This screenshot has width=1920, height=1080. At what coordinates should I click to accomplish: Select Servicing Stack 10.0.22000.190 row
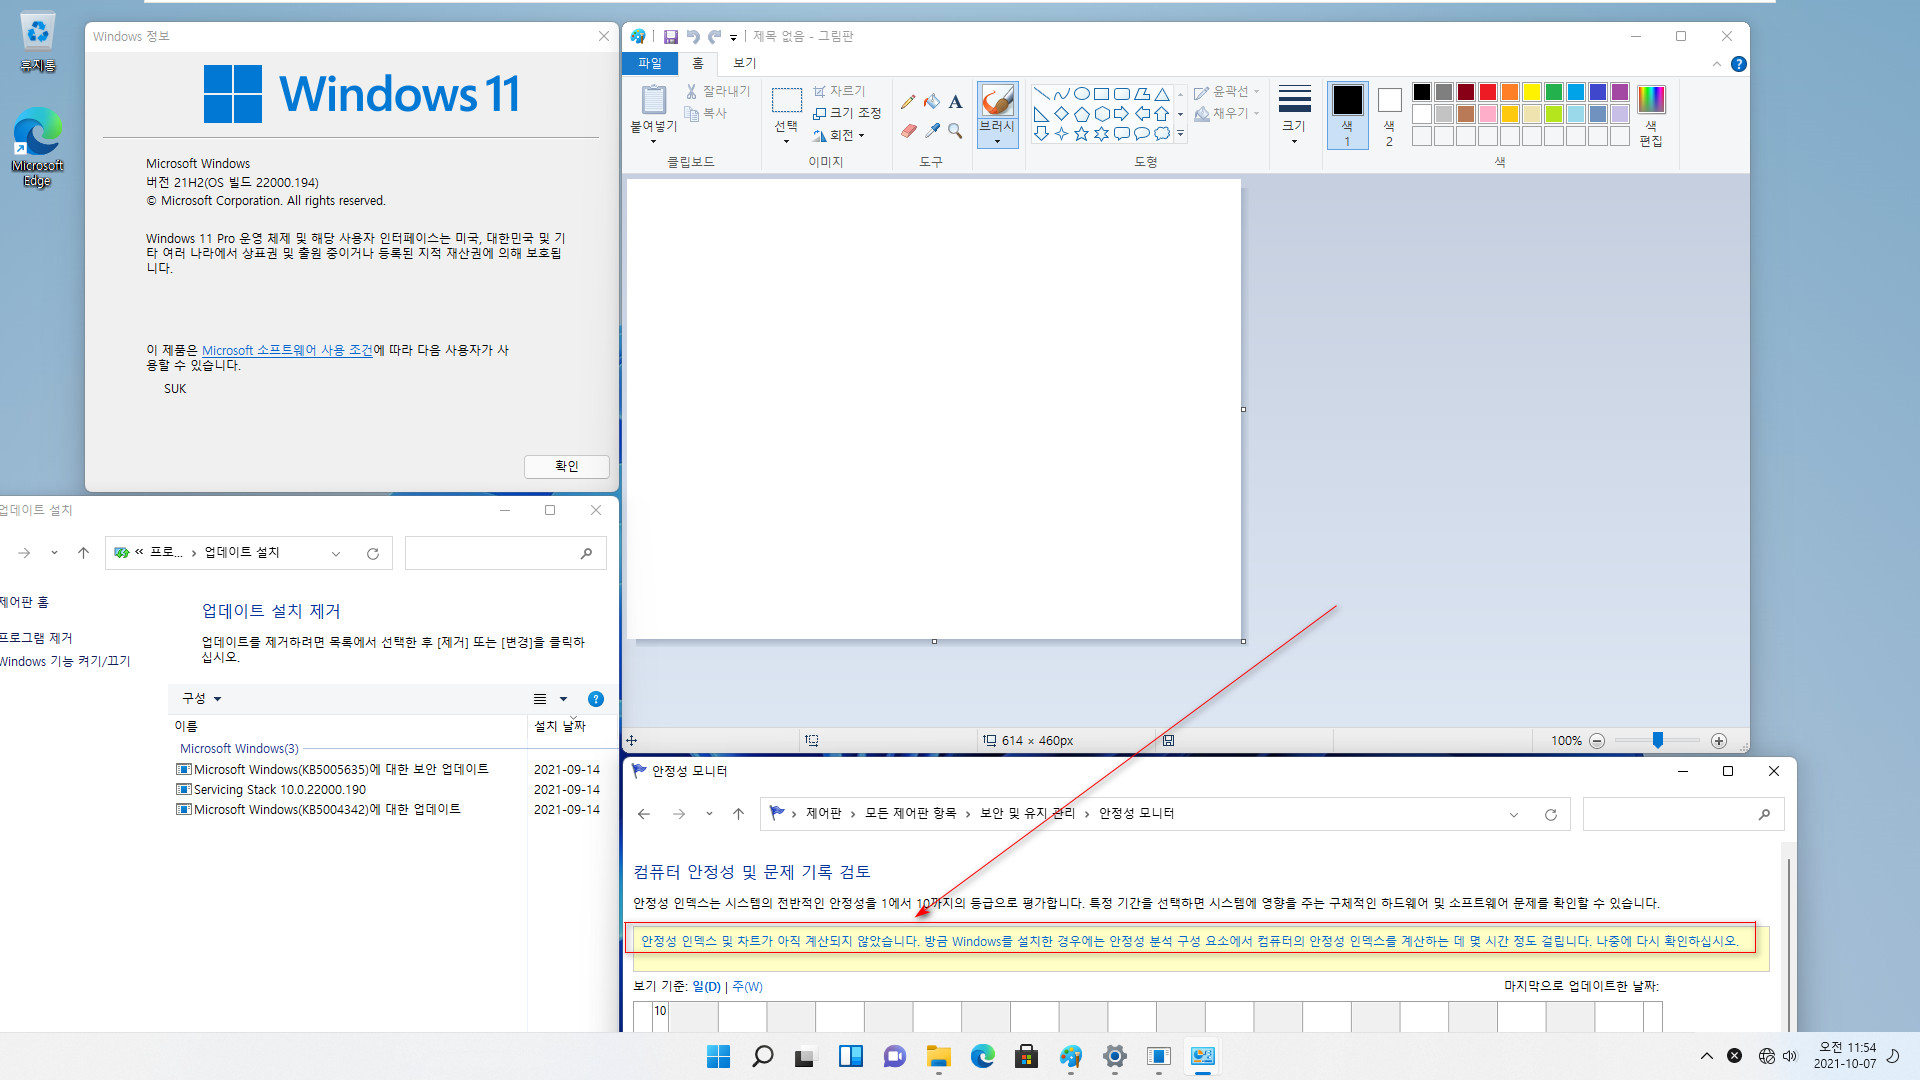click(388, 790)
